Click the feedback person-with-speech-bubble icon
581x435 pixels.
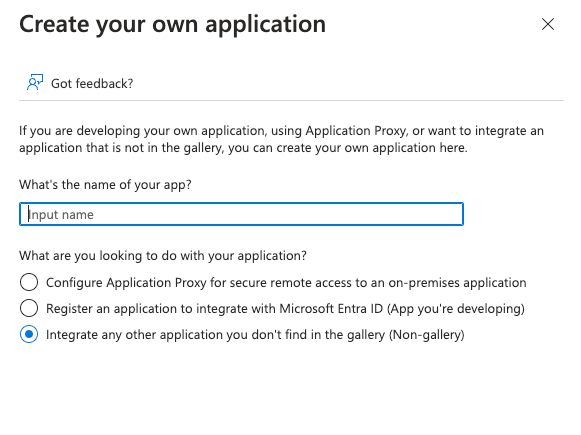pyautogui.click(x=35, y=83)
